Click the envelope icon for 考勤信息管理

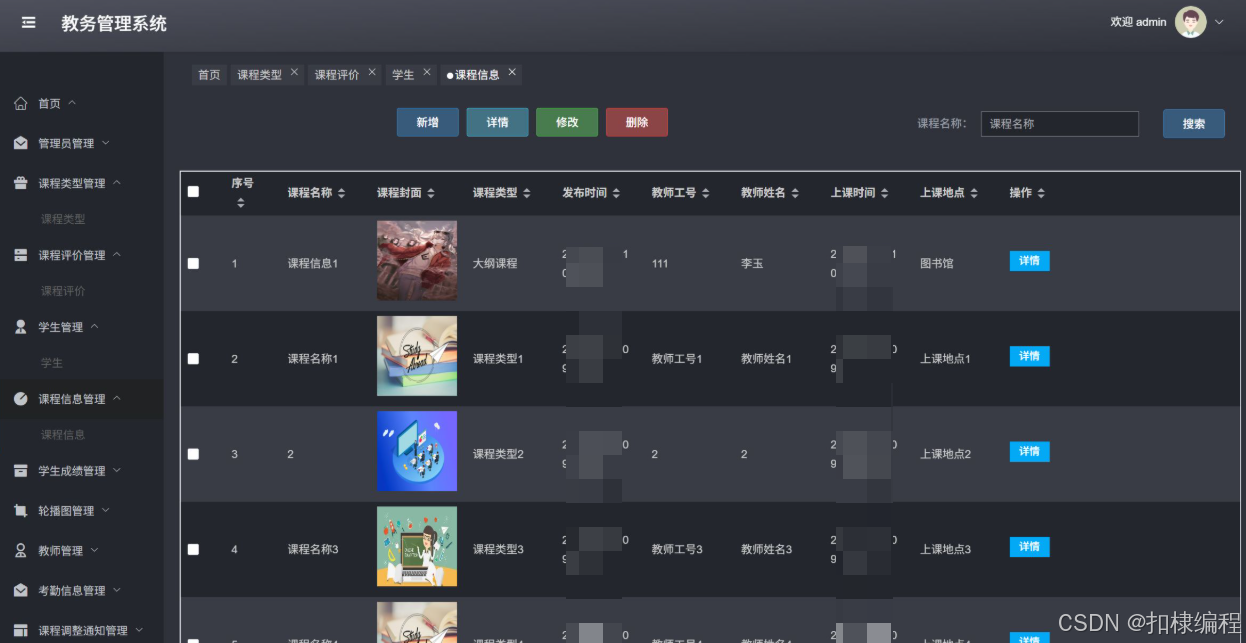click(21, 591)
